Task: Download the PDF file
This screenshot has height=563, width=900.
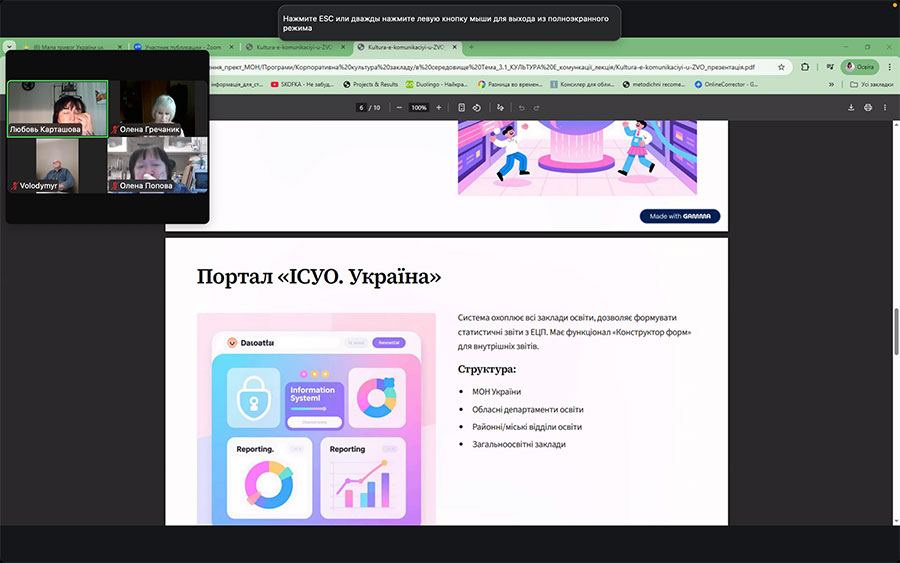Action: 851,107
